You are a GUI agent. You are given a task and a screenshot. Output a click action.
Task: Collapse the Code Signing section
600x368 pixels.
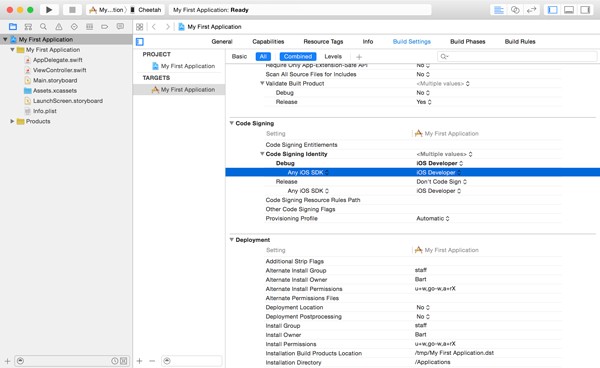pyautogui.click(x=232, y=123)
